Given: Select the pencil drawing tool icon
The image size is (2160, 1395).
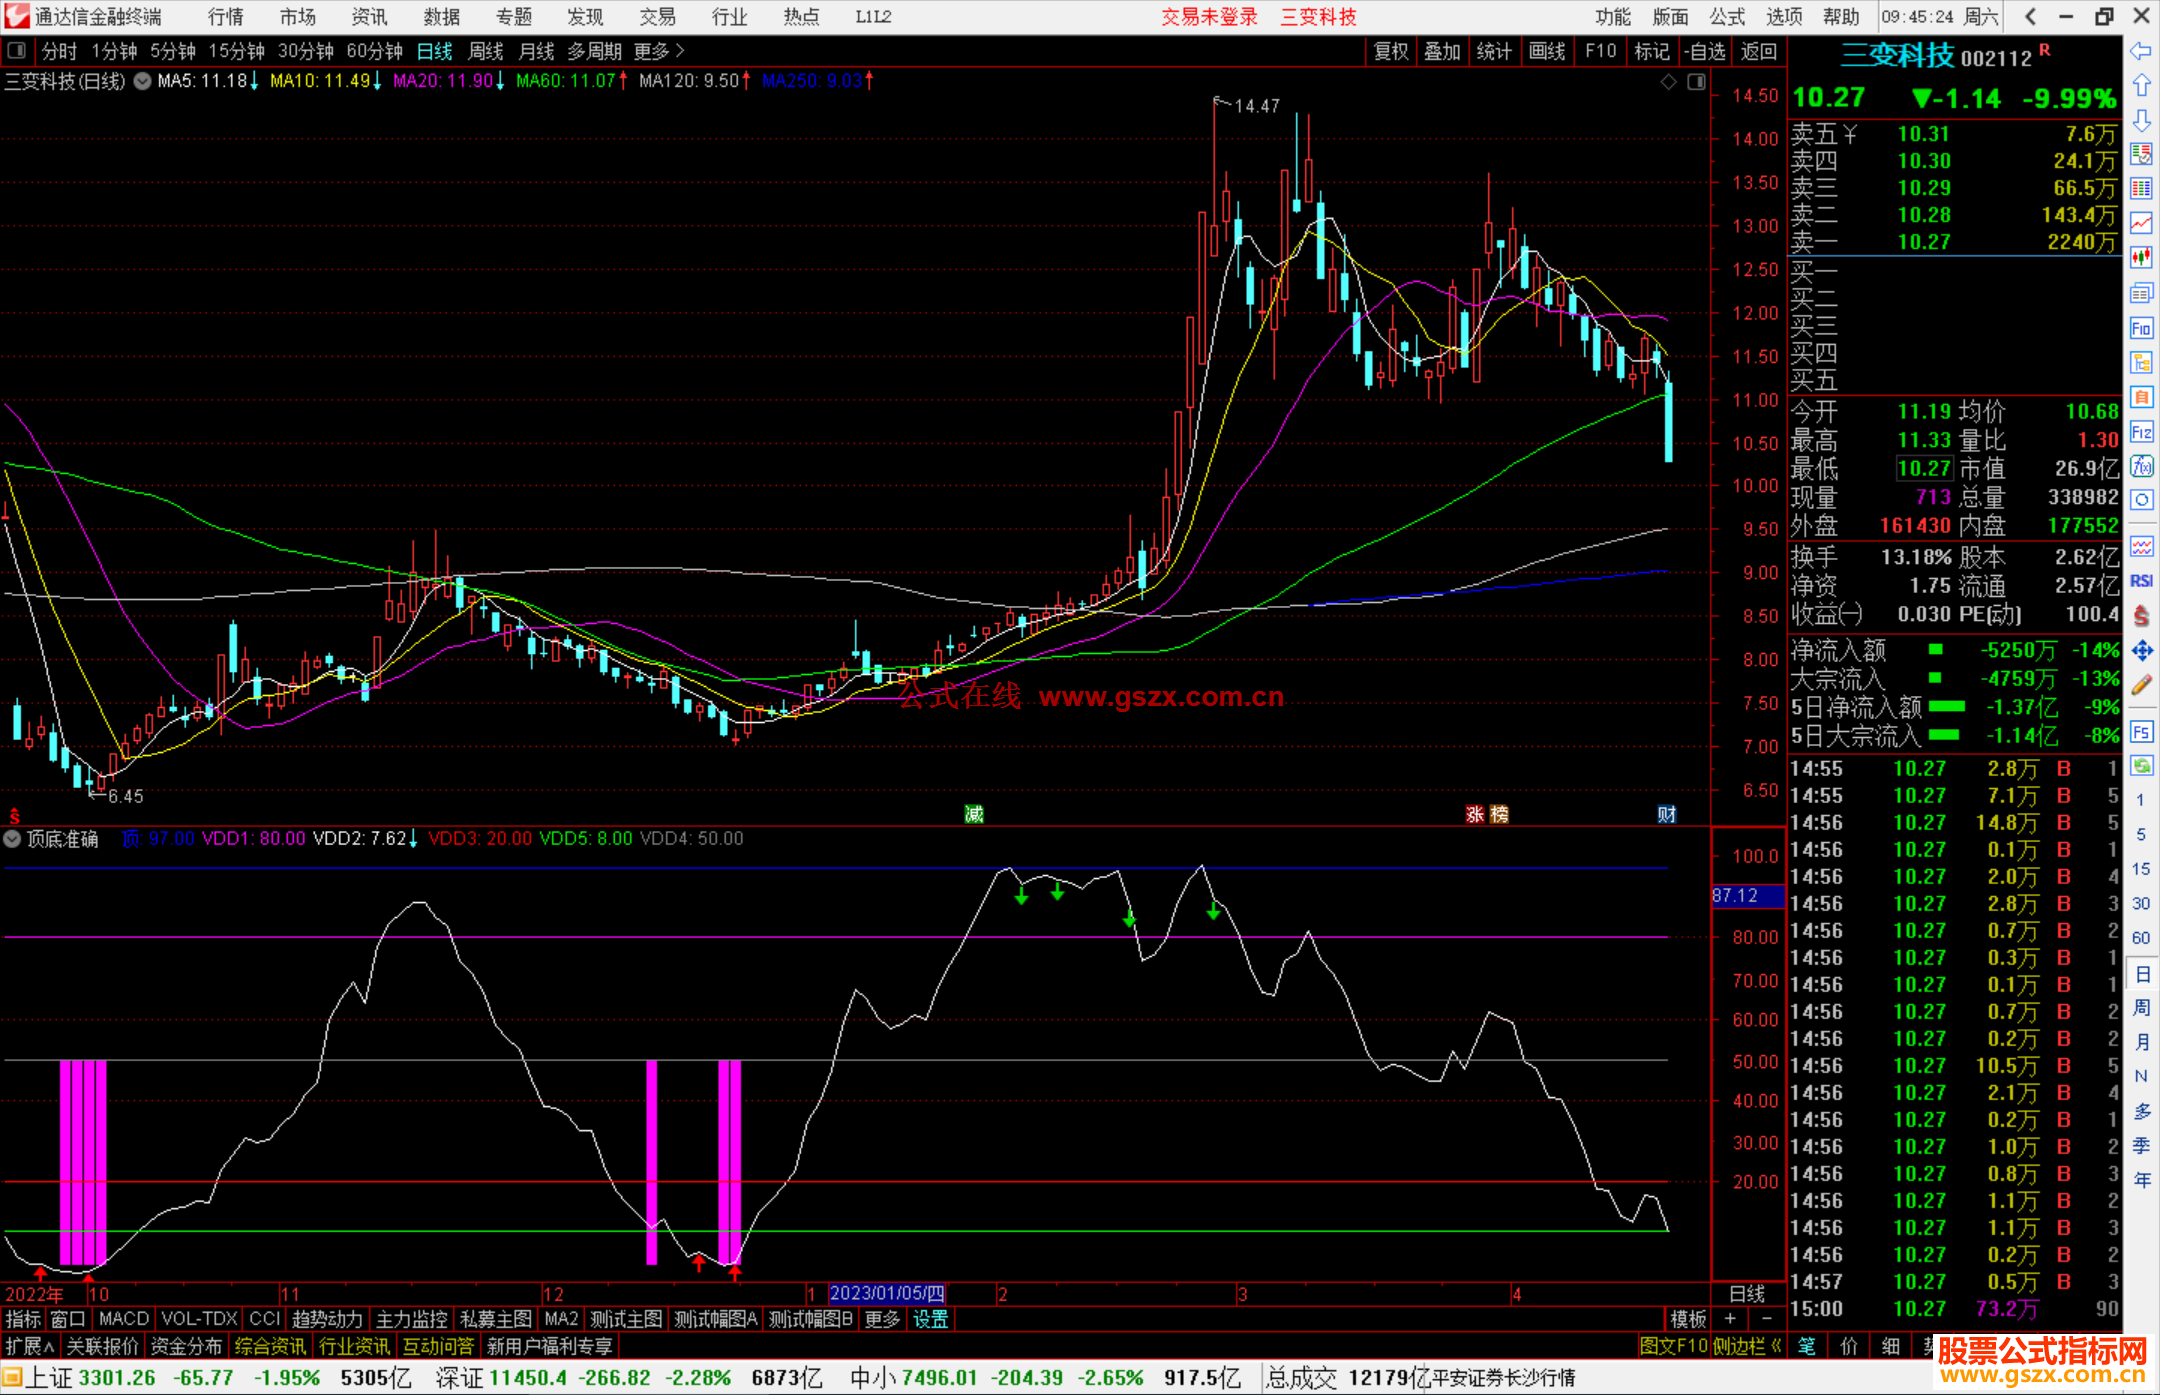Looking at the screenshot, I should pos(2141,686).
